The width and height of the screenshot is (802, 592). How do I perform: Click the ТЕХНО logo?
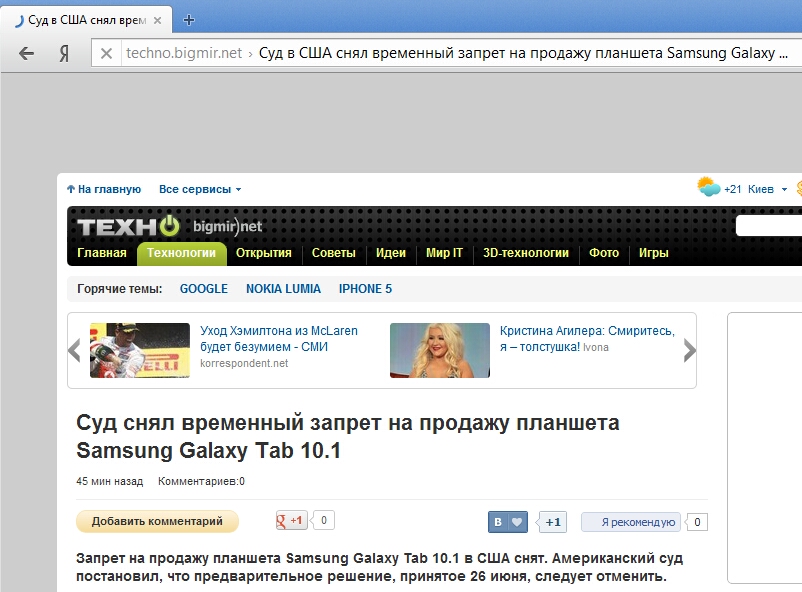point(128,226)
